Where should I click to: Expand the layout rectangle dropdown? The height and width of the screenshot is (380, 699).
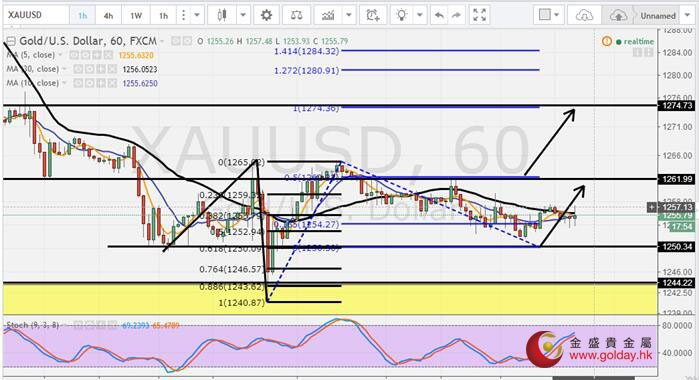click(549, 16)
